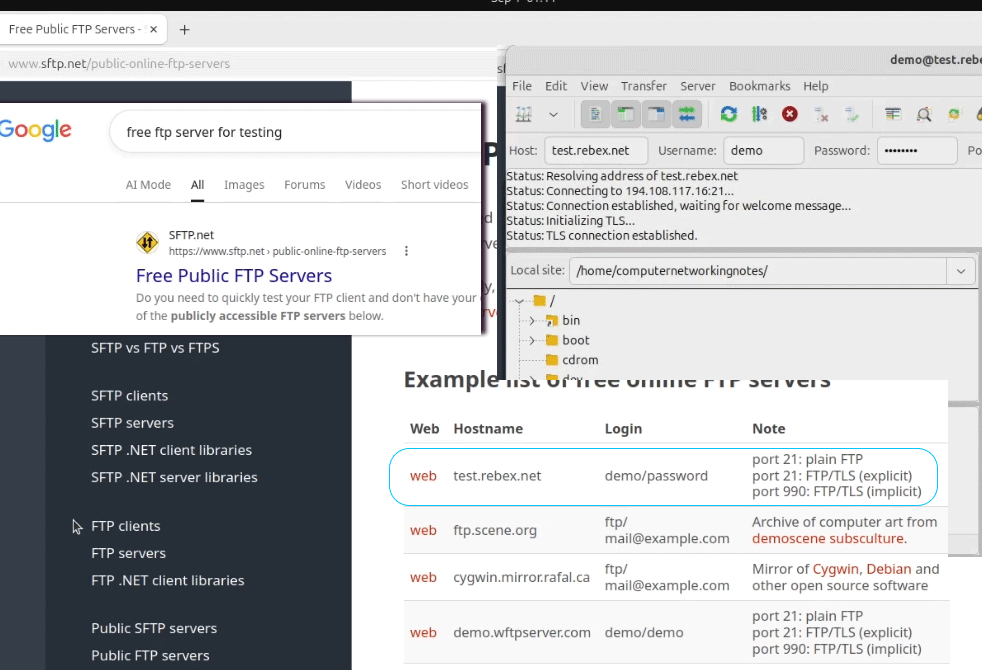
Task: Open SFTP .NET server libraries link
Action: (x=174, y=477)
